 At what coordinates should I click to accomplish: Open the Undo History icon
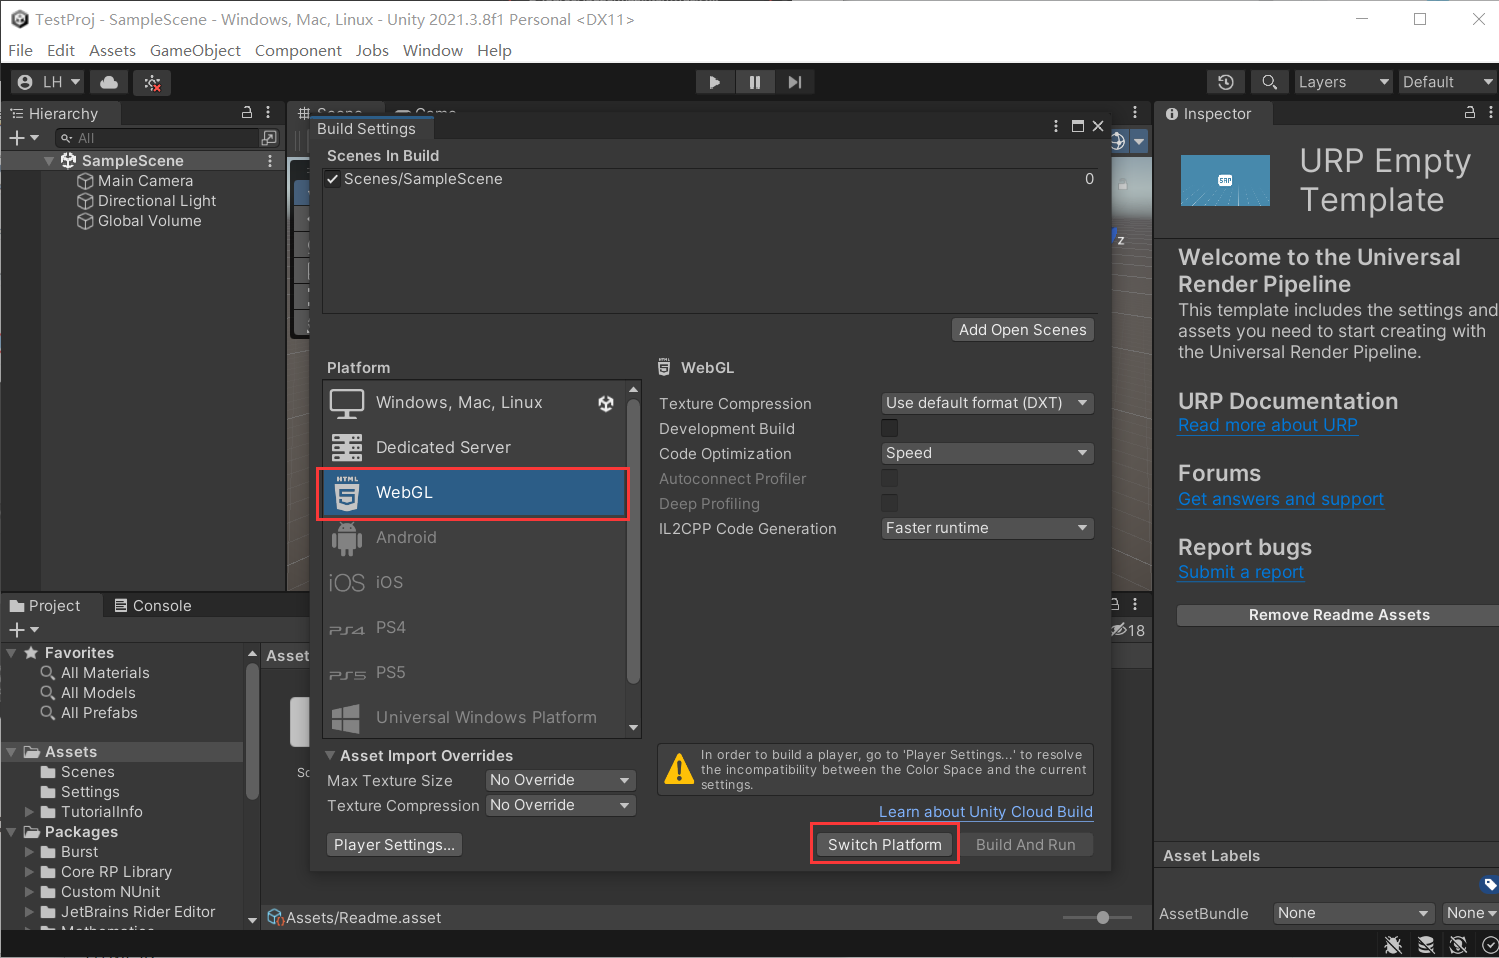1226,82
